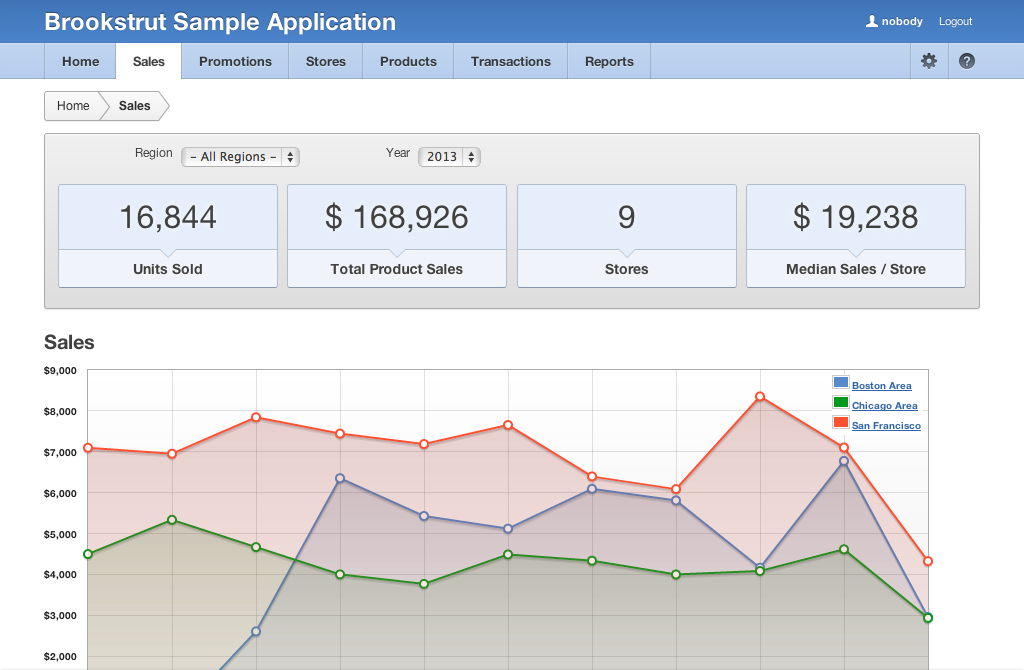The height and width of the screenshot is (670, 1024).
Task: Switch to the Reports tab
Action: coord(609,61)
